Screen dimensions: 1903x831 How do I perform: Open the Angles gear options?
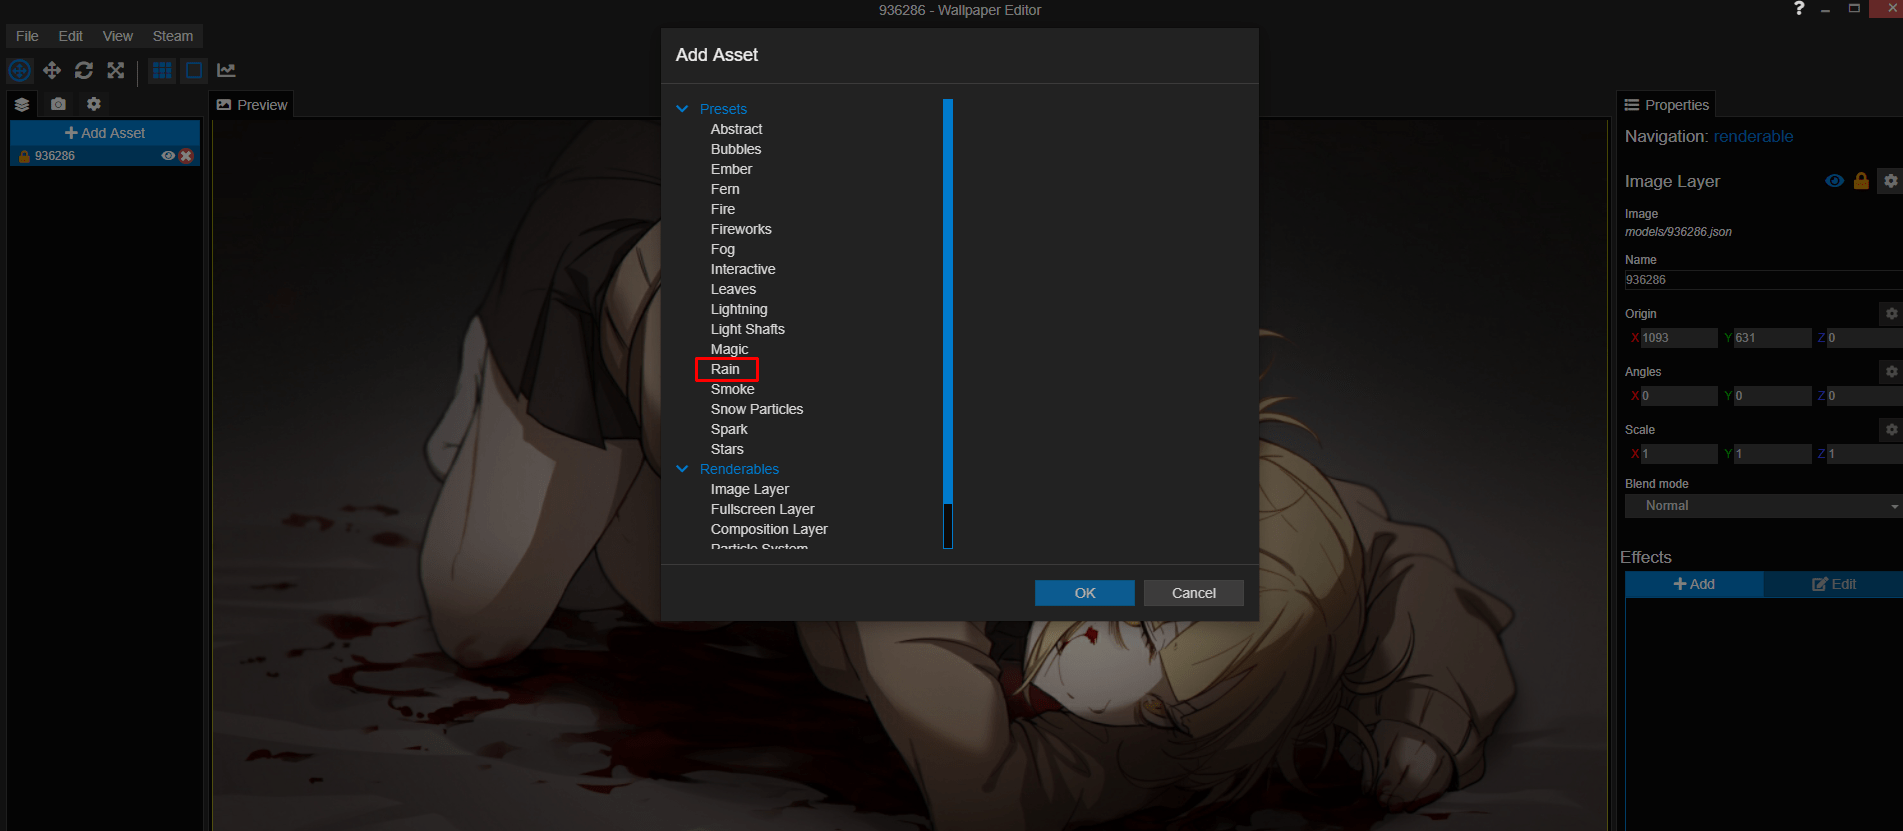click(x=1891, y=371)
